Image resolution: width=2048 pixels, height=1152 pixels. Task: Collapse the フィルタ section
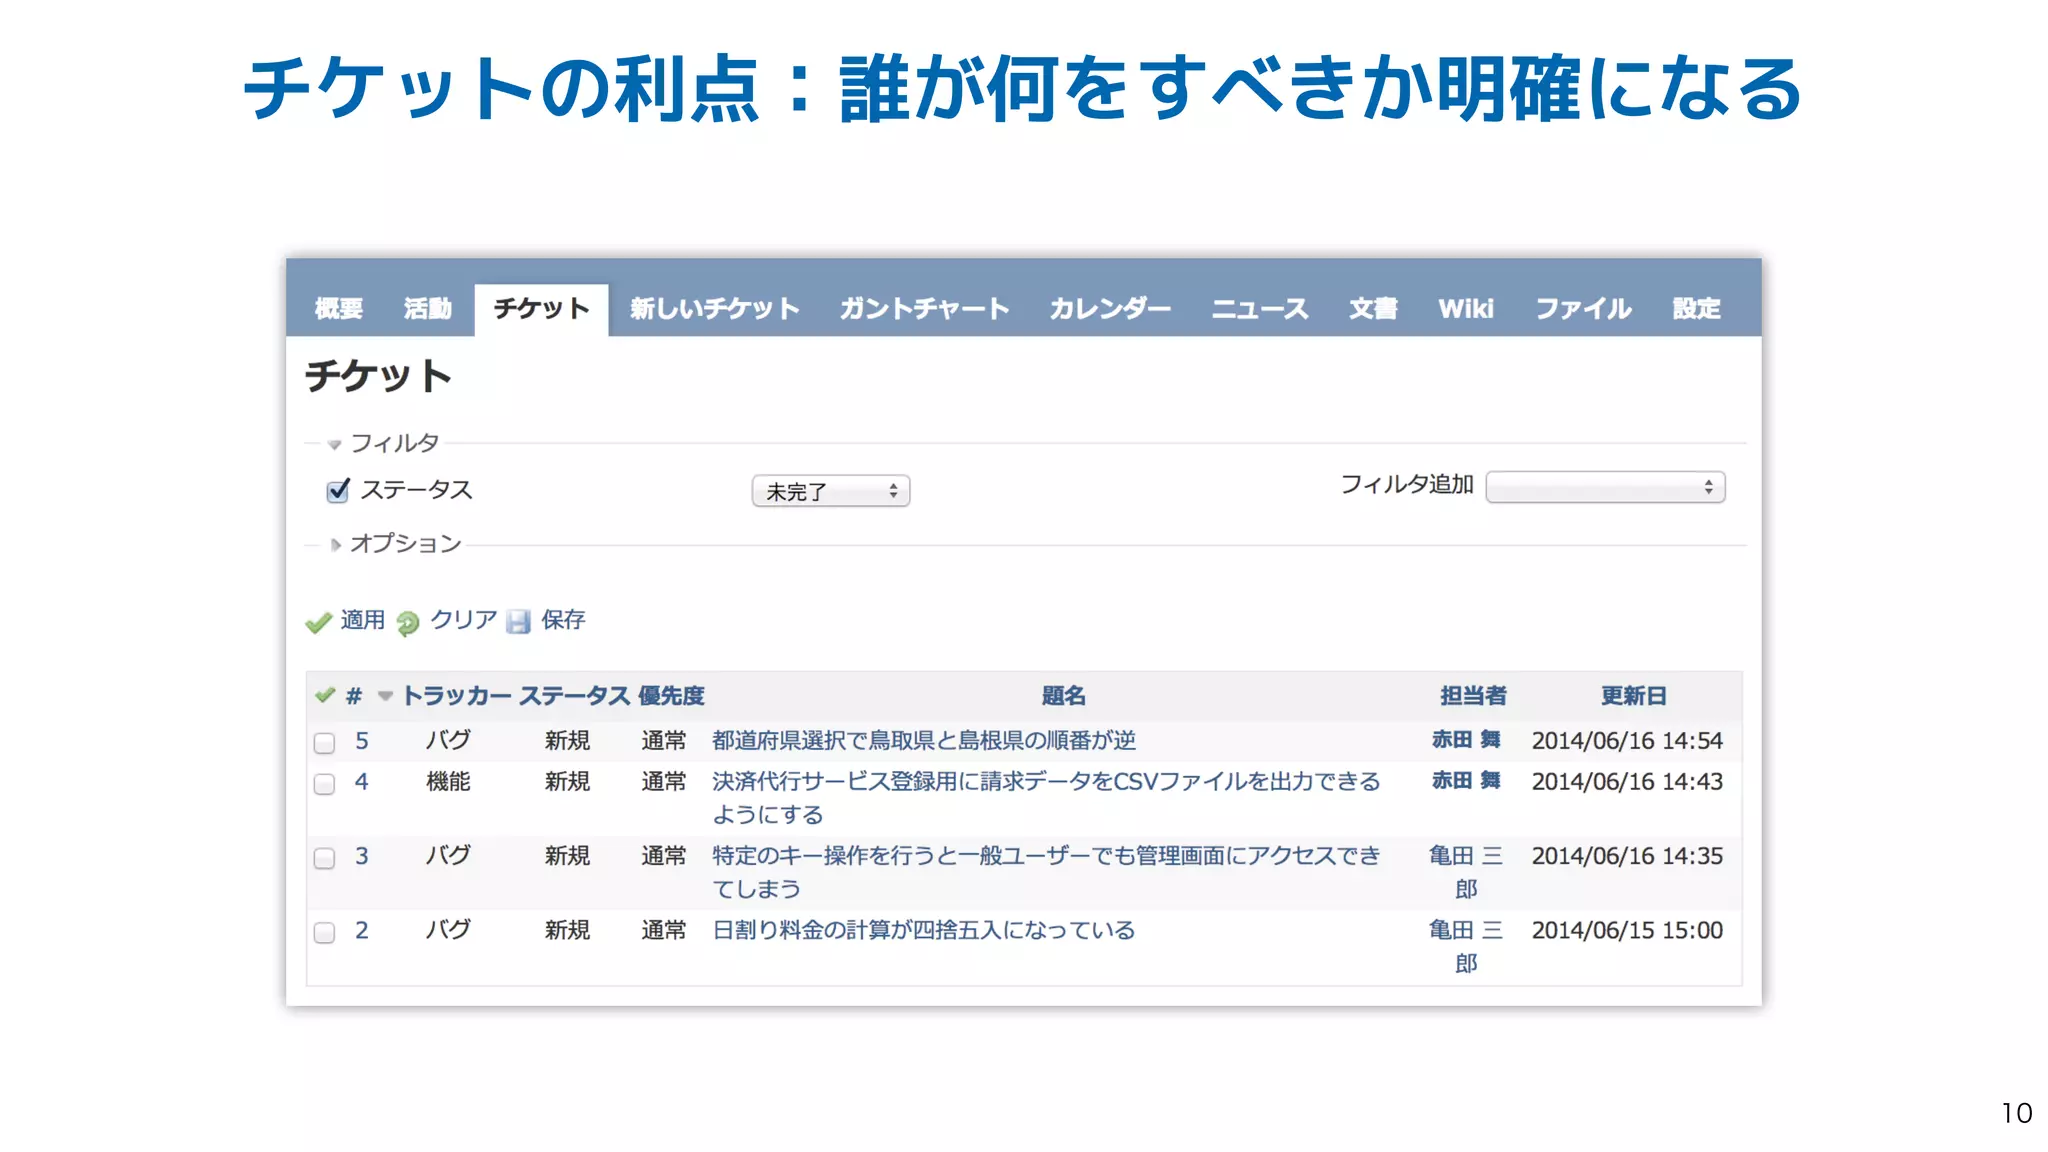[x=384, y=443]
